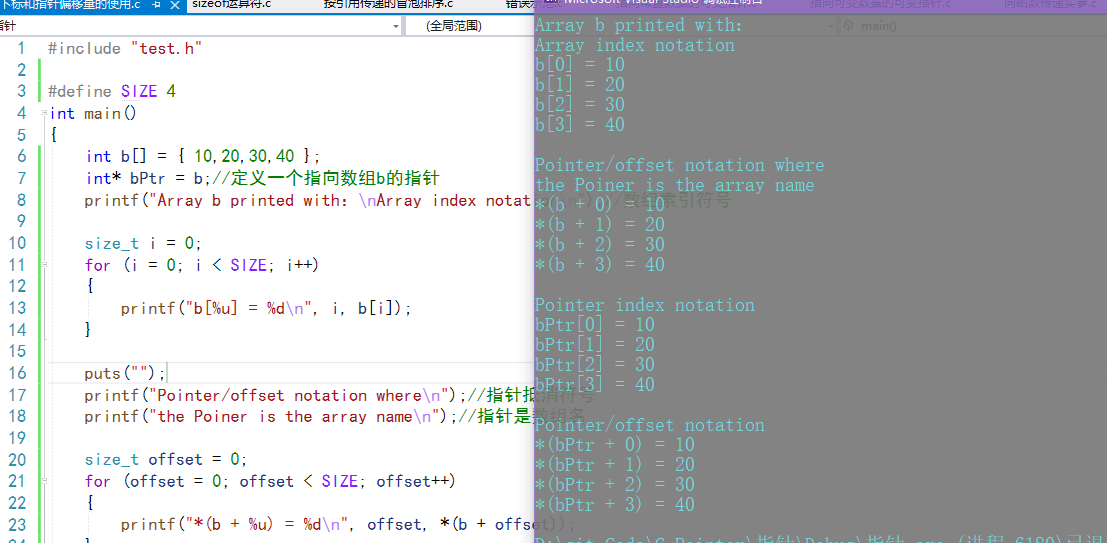1107x543 pixels.
Task: Pin the 下标和指针偏移量的使用.c tab
Action: (156, 5)
